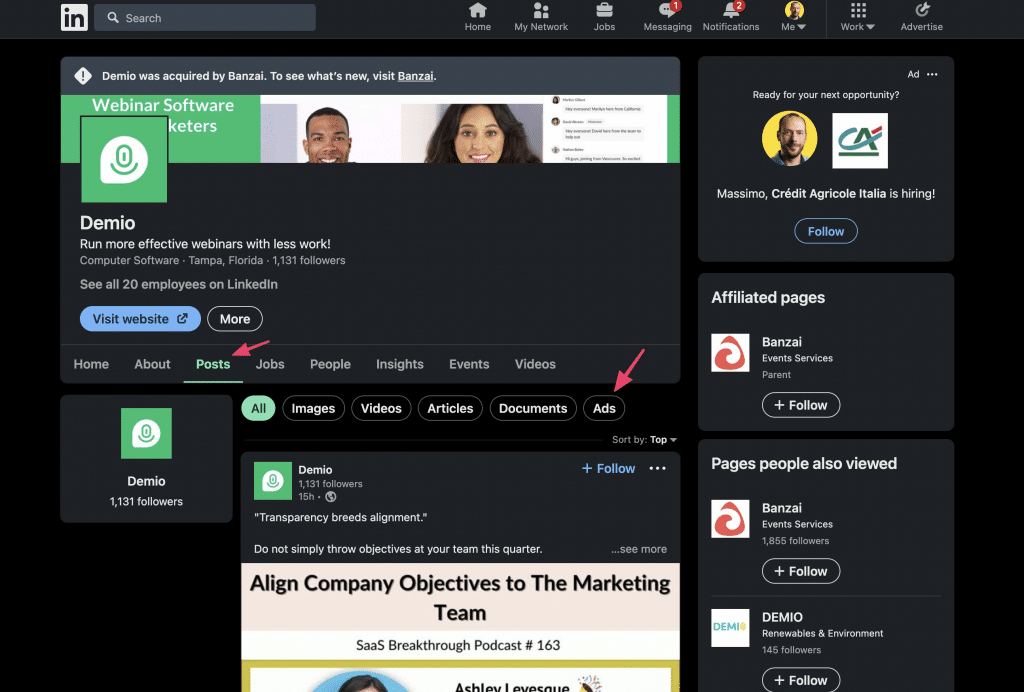Screen dimensions: 1024x692
Task: Expand the Work apps dropdown
Action: coord(857,18)
